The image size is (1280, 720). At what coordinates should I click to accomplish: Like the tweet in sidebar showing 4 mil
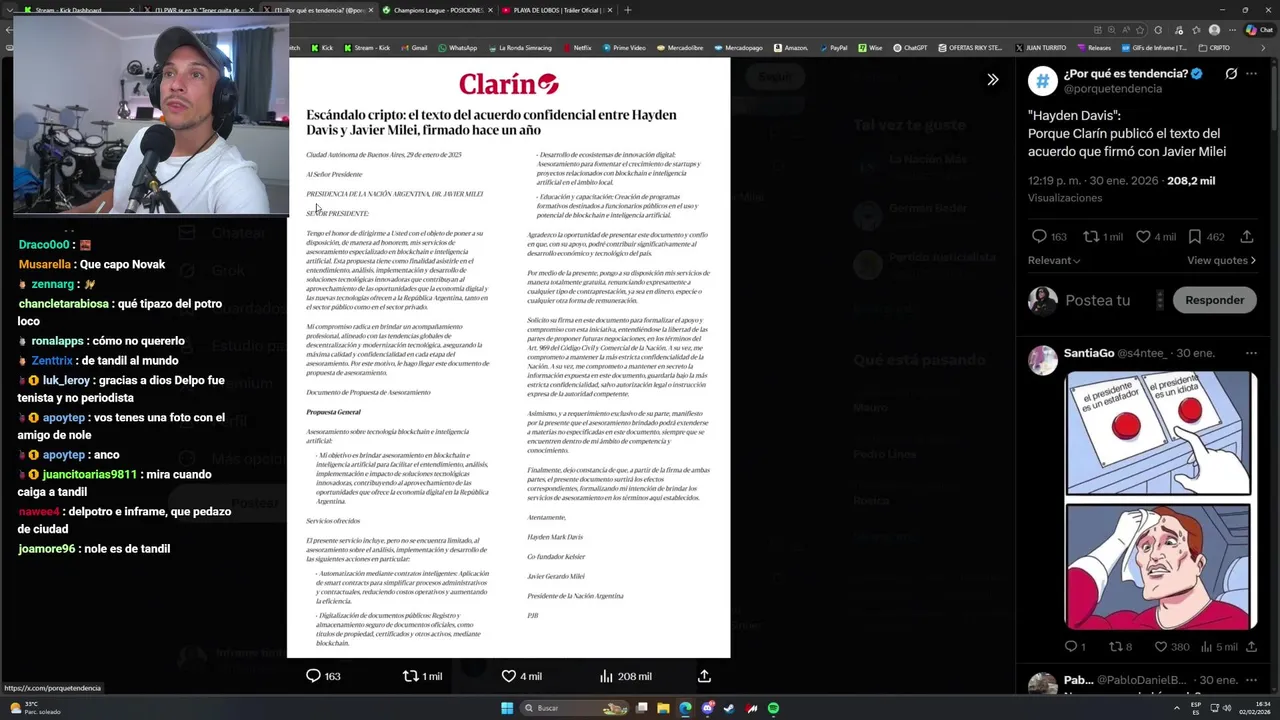point(1143,237)
